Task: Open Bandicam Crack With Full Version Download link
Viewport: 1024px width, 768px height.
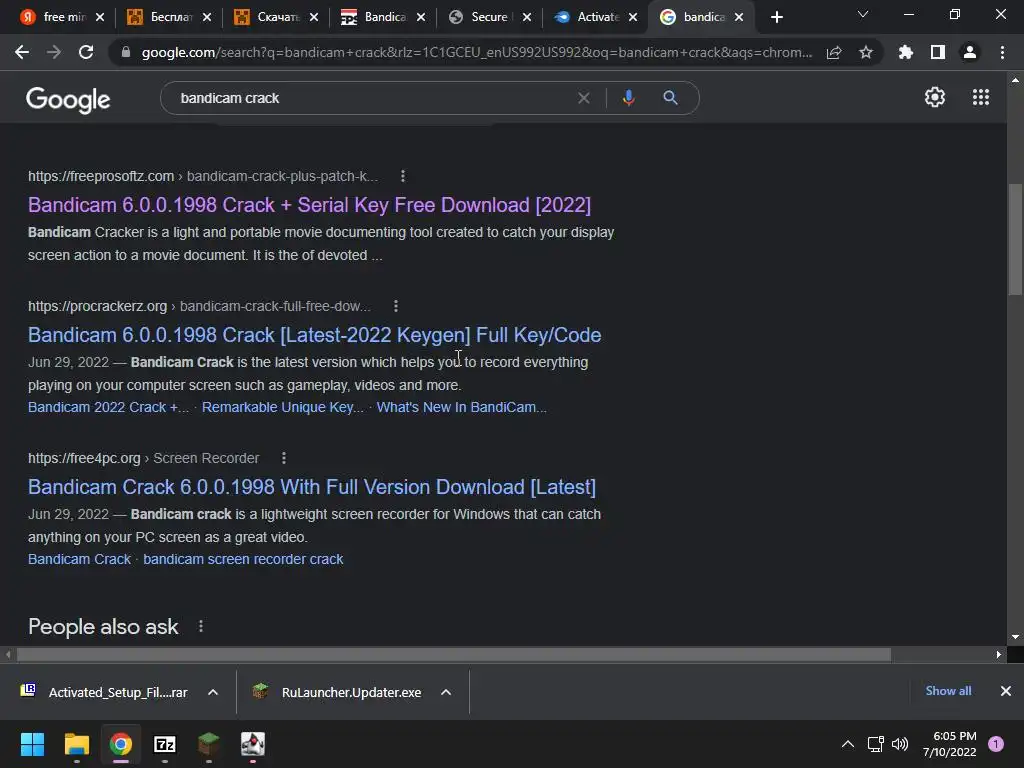Action: (x=312, y=487)
